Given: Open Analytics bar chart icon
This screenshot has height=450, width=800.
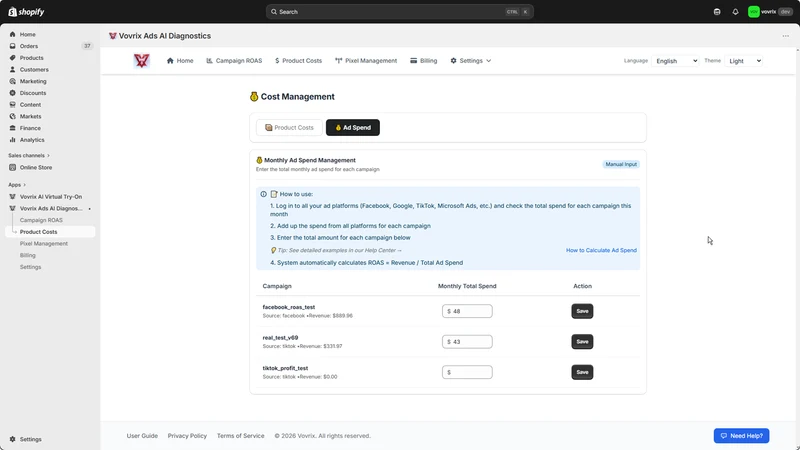Looking at the screenshot, I should point(12,140).
